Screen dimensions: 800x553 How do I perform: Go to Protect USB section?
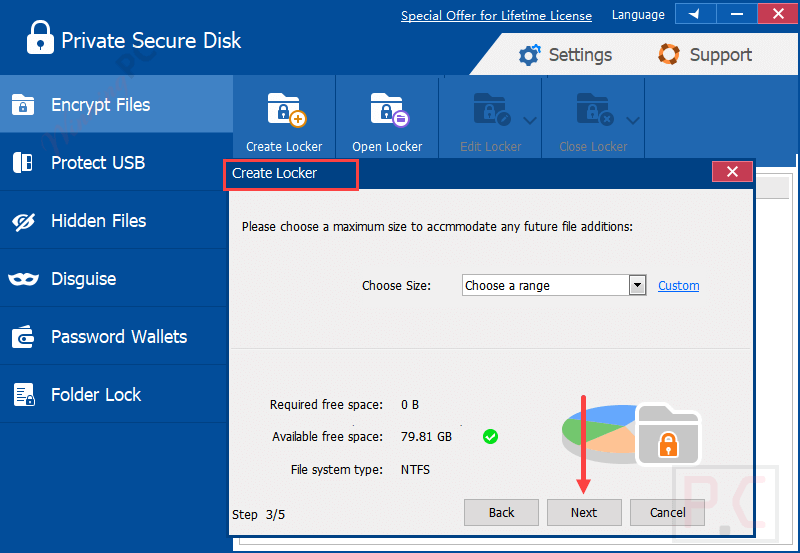click(x=113, y=162)
